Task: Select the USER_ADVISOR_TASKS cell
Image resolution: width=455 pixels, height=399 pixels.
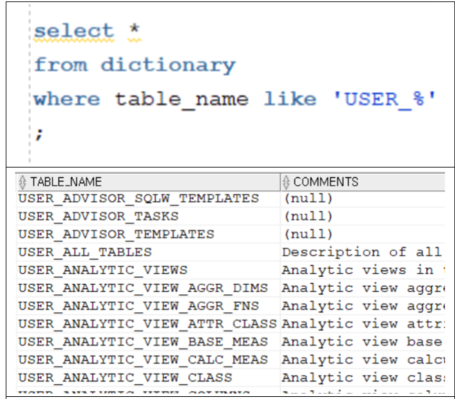Action: point(148,217)
